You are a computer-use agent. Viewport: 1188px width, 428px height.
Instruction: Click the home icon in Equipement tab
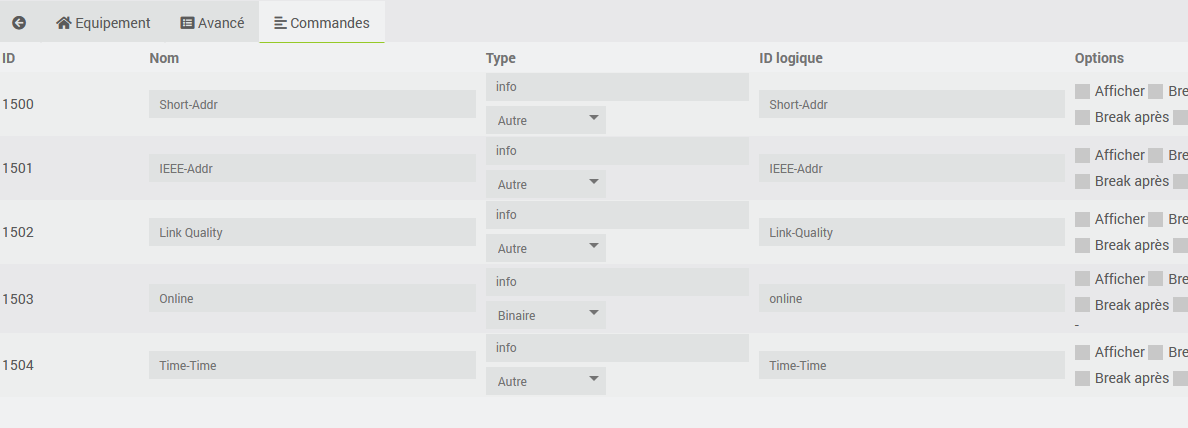pos(64,23)
